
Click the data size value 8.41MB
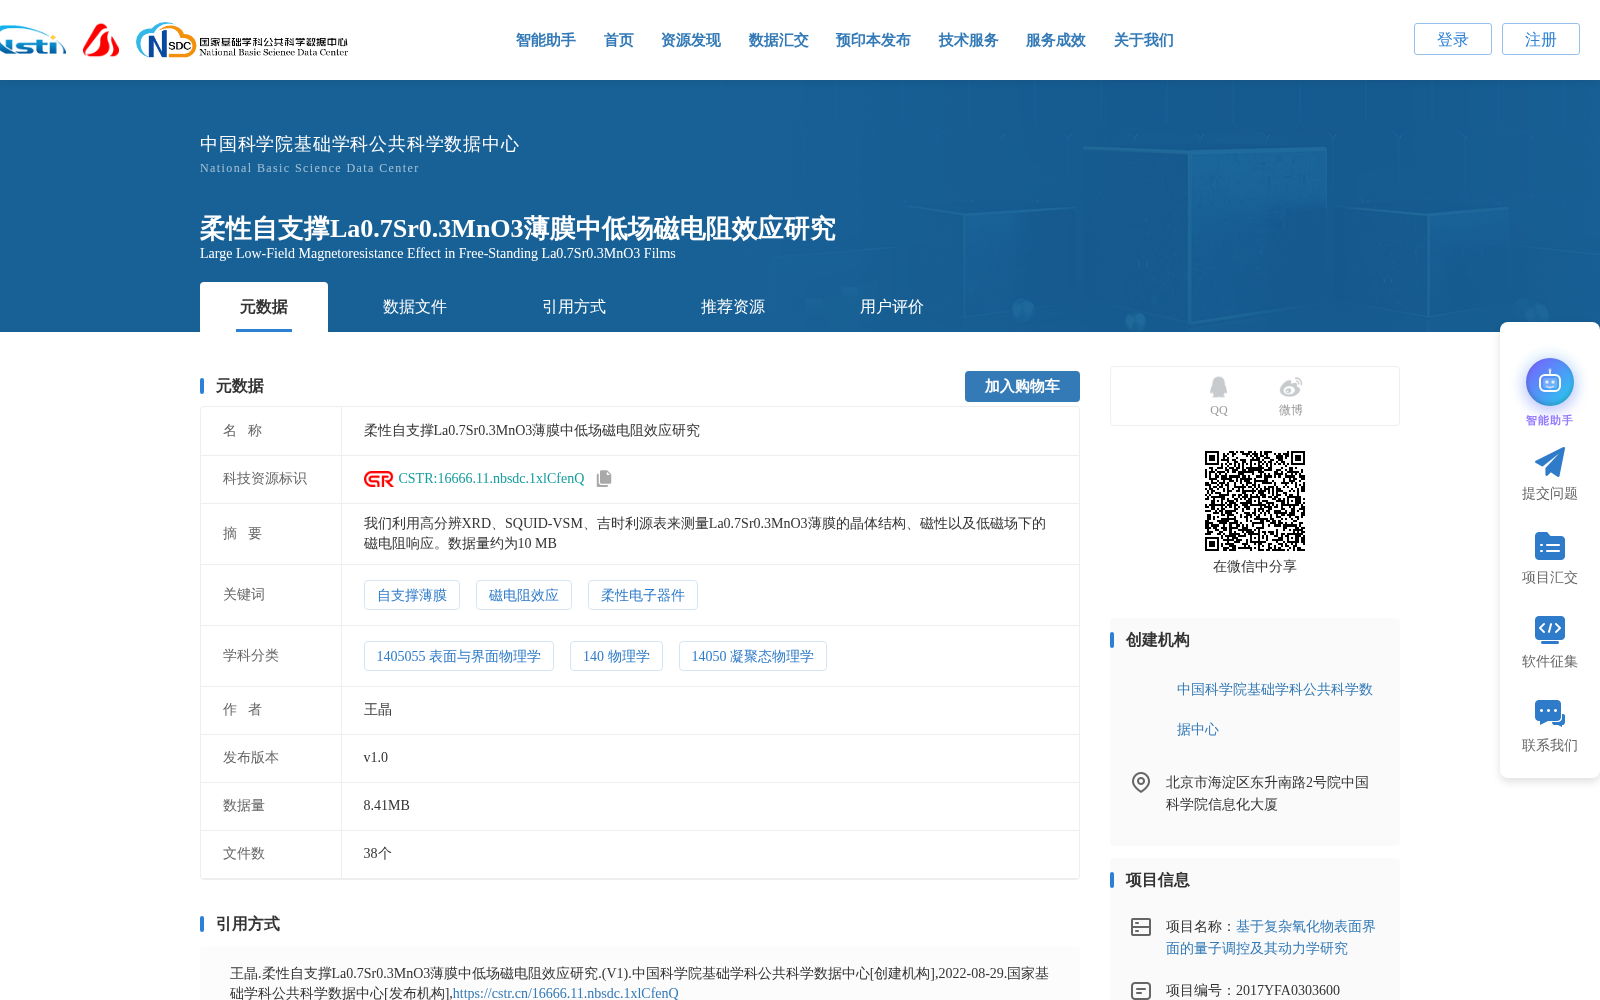[387, 806]
